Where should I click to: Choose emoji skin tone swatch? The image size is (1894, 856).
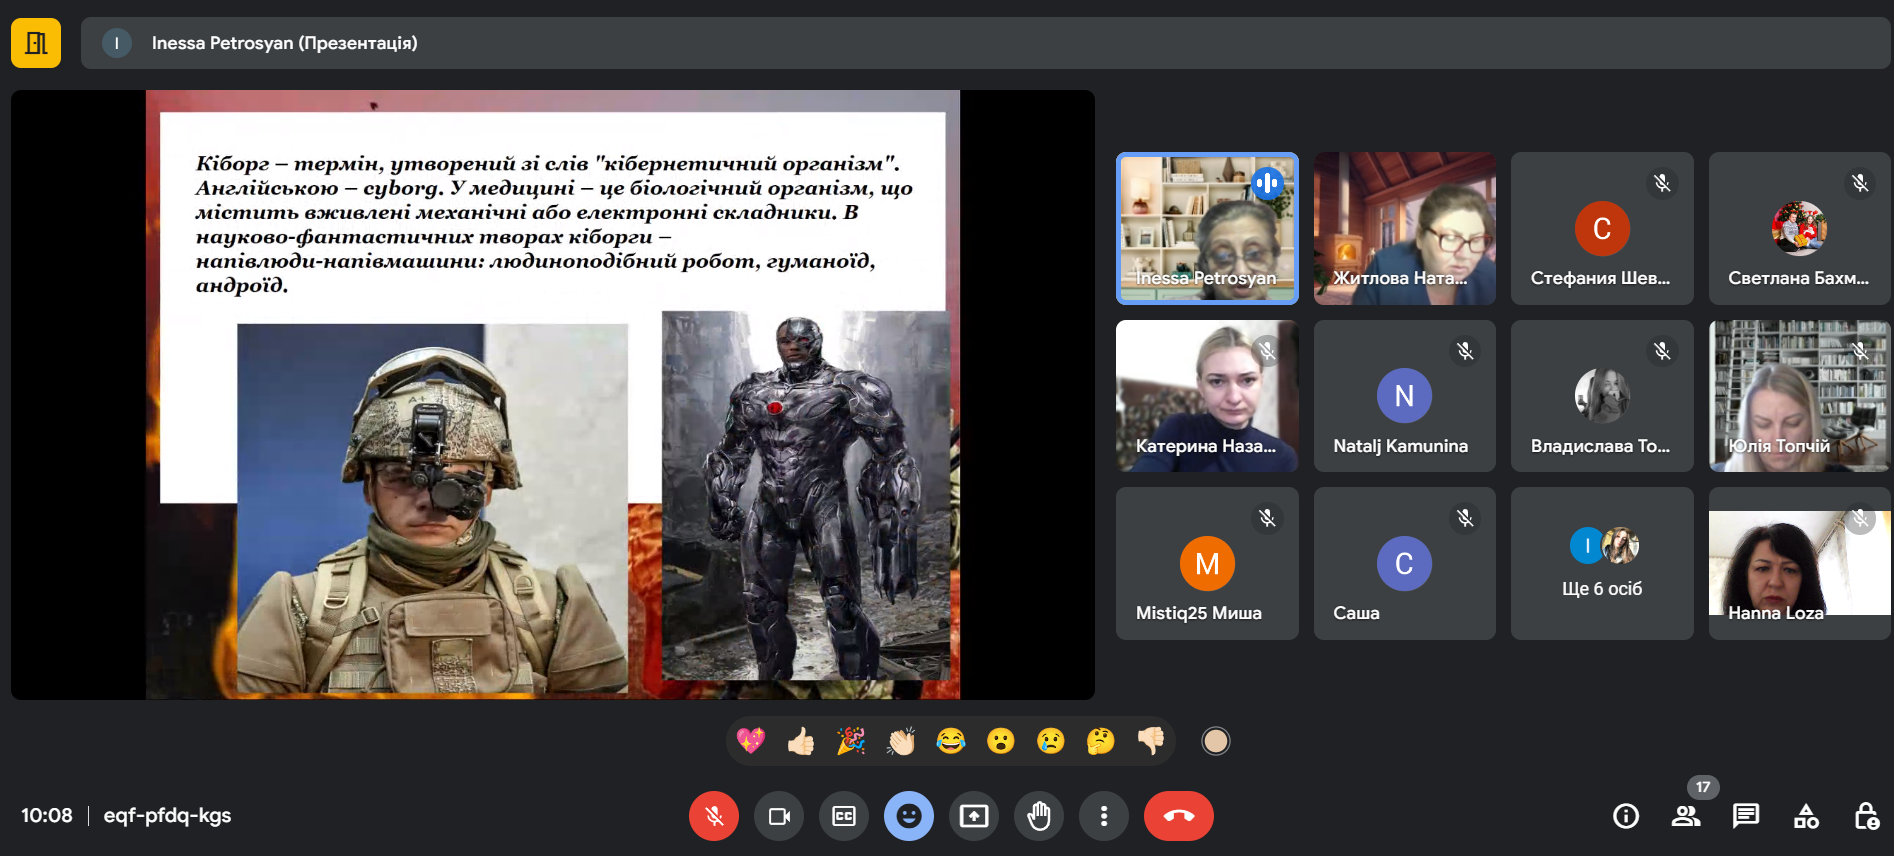[x=1215, y=741]
